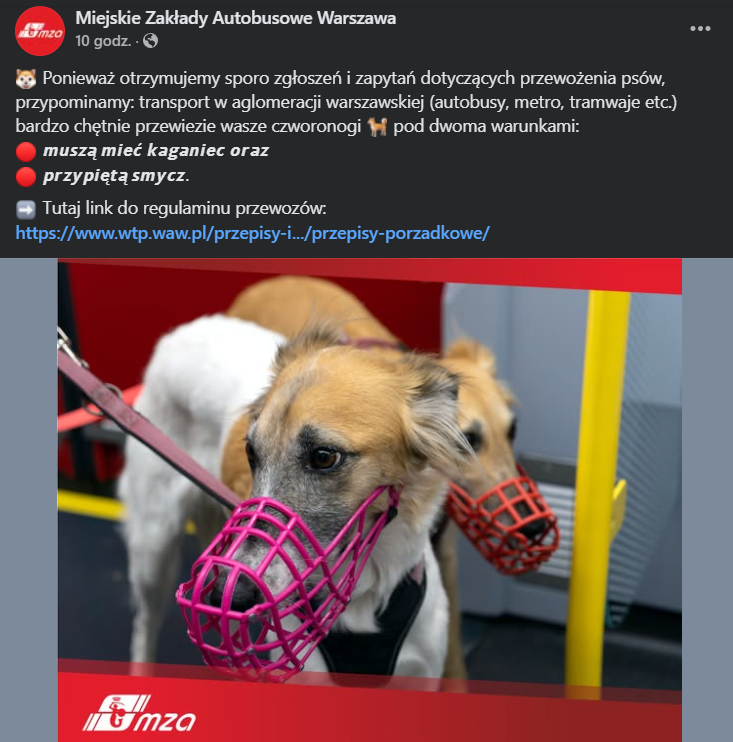
Task: Click the red circle before 'muszą mieć kaganiec'
Action: pyautogui.click(x=26, y=152)
